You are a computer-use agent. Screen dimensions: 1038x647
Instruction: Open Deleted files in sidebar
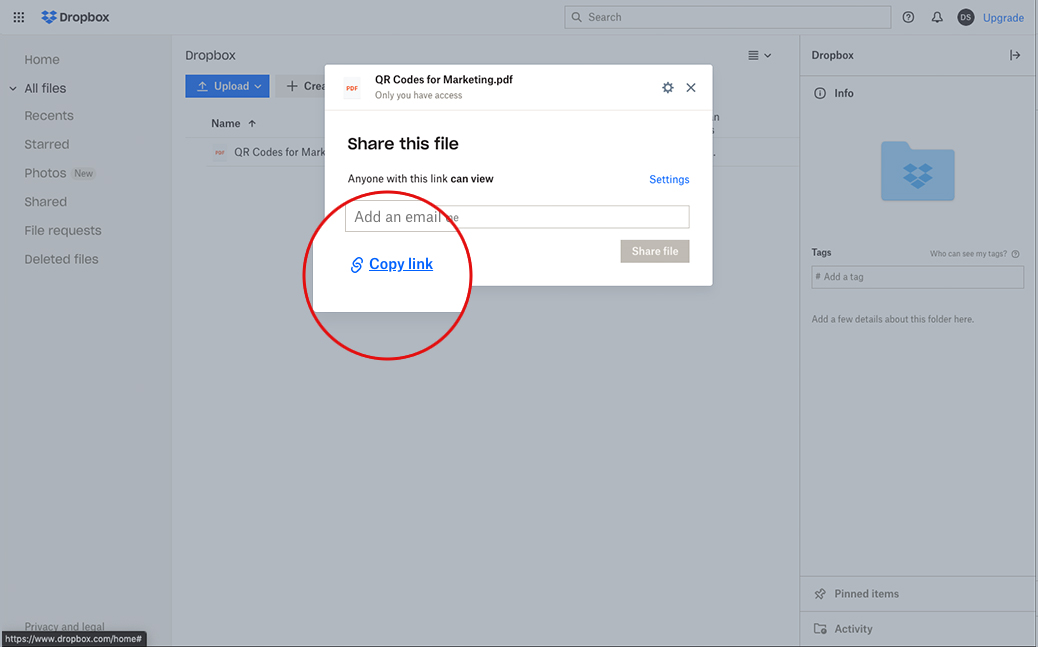tap(61, 259)
